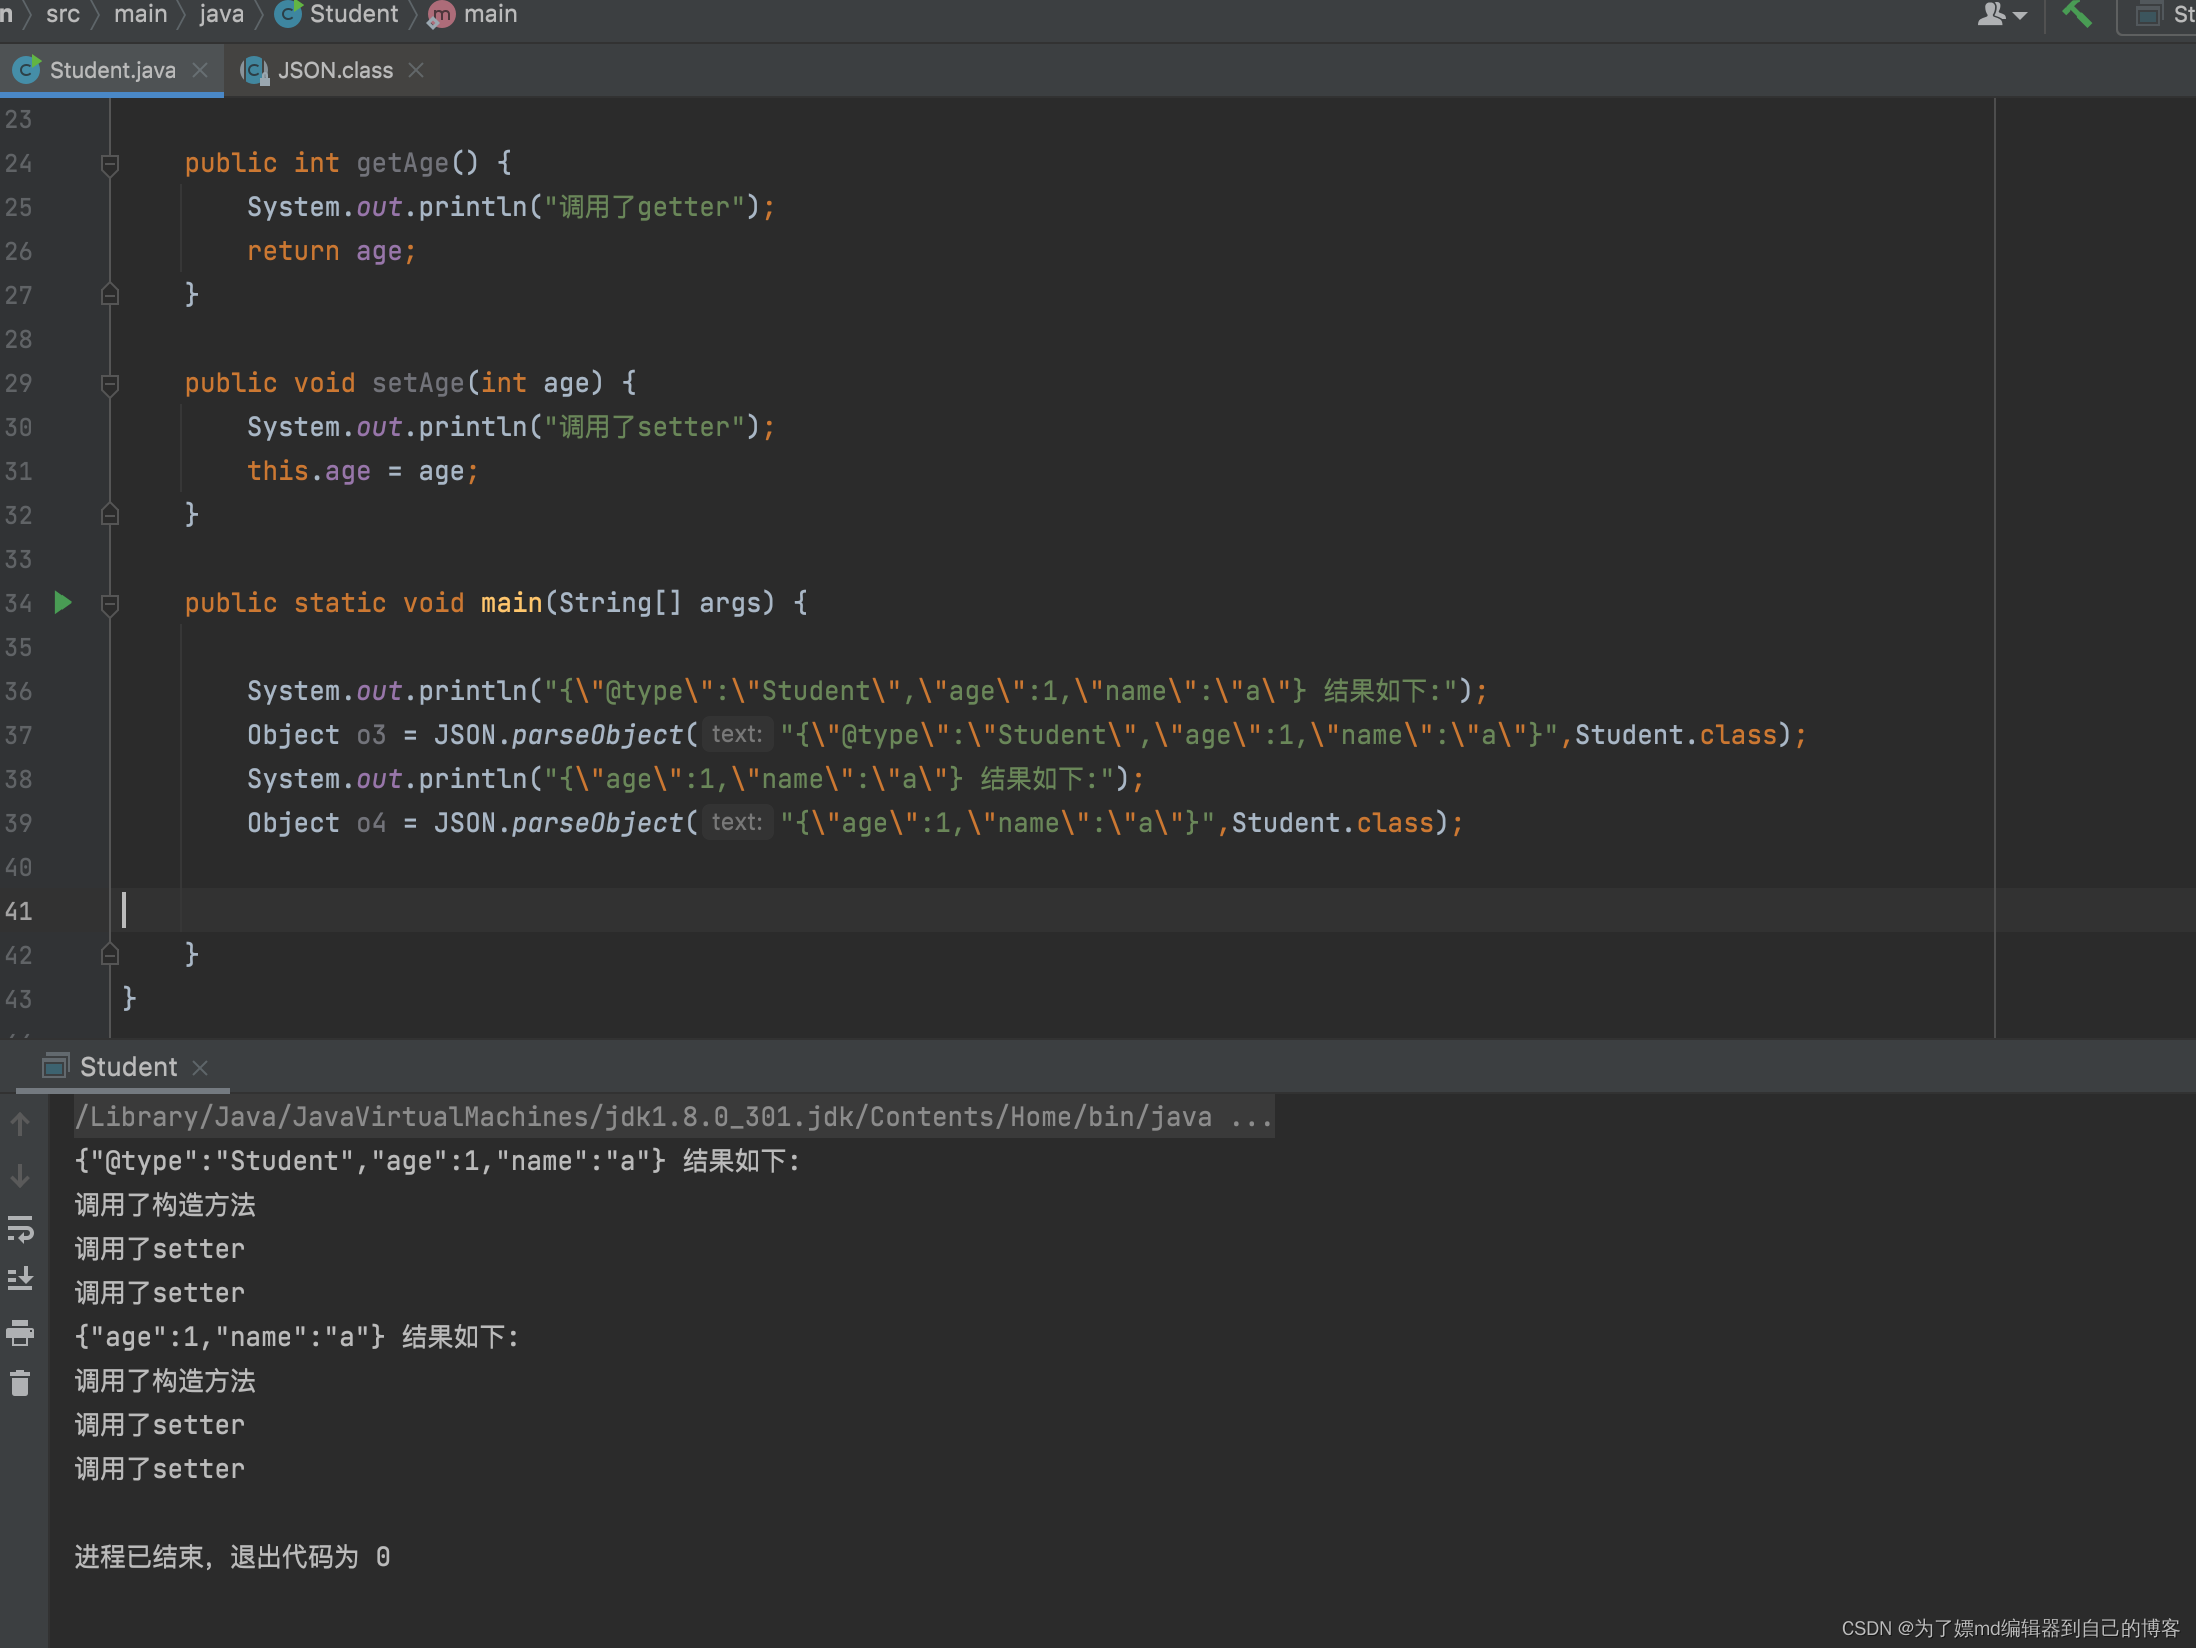The height and width of the screenshot is (1648, 2196).
Task: Open the user account dropdown in toolbar
Action: [2001, 14]
